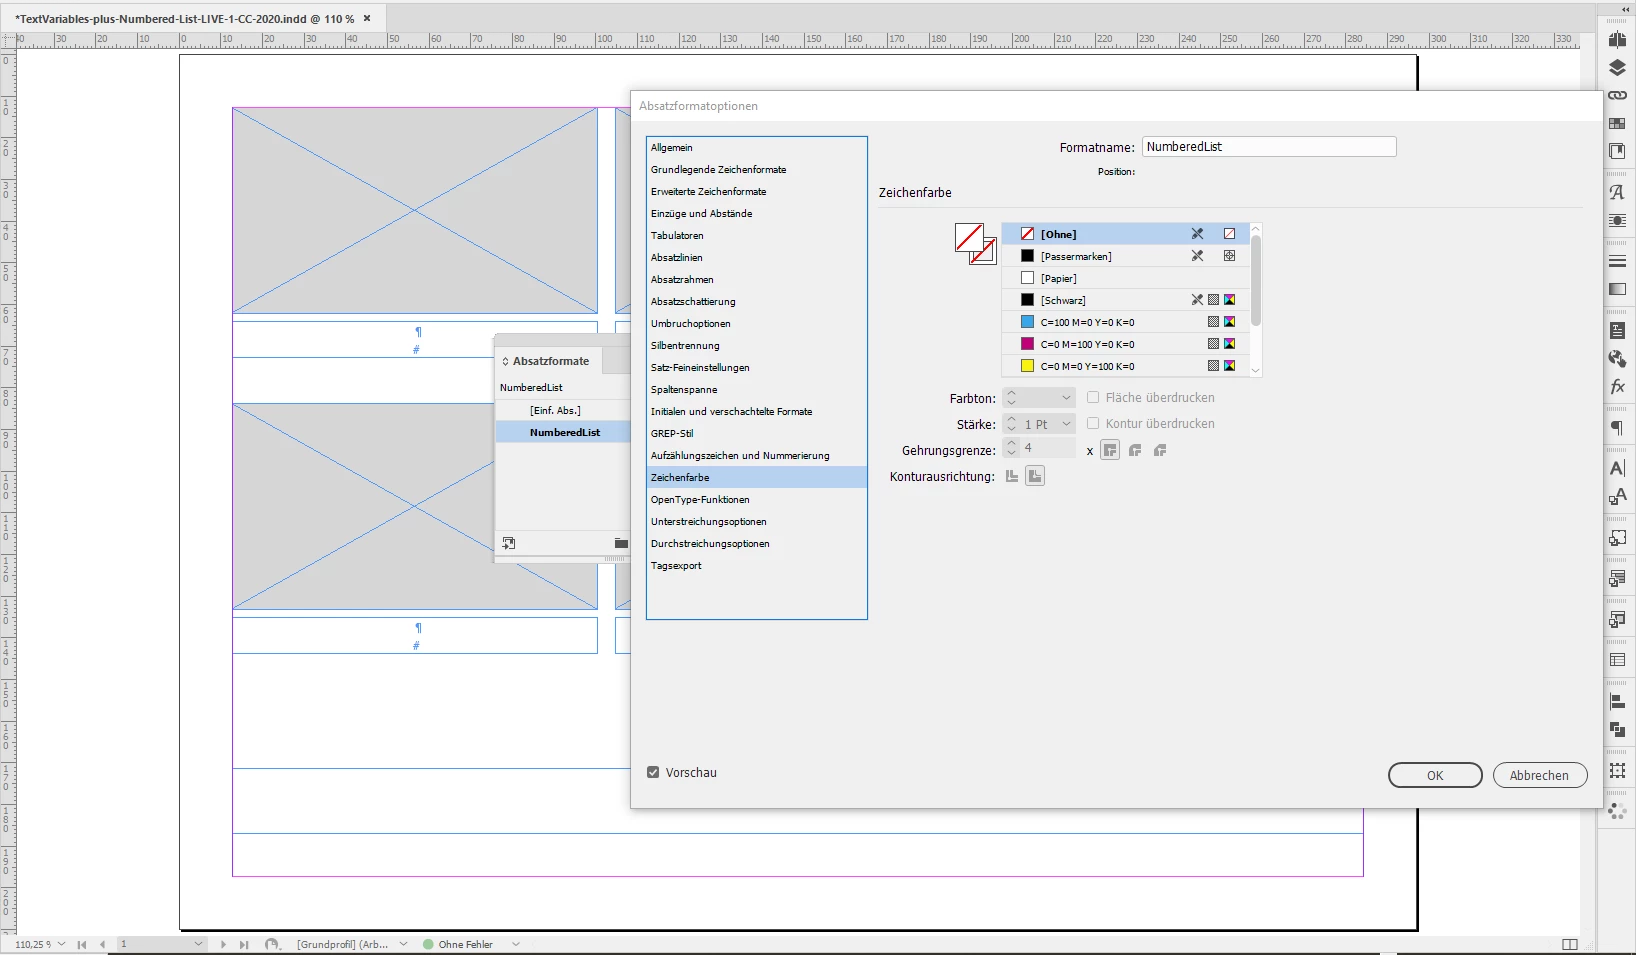Open the Bookmarks panel icon
Image resolution: width=1636 pixels, height=955 pixels.
(1617, 151)
